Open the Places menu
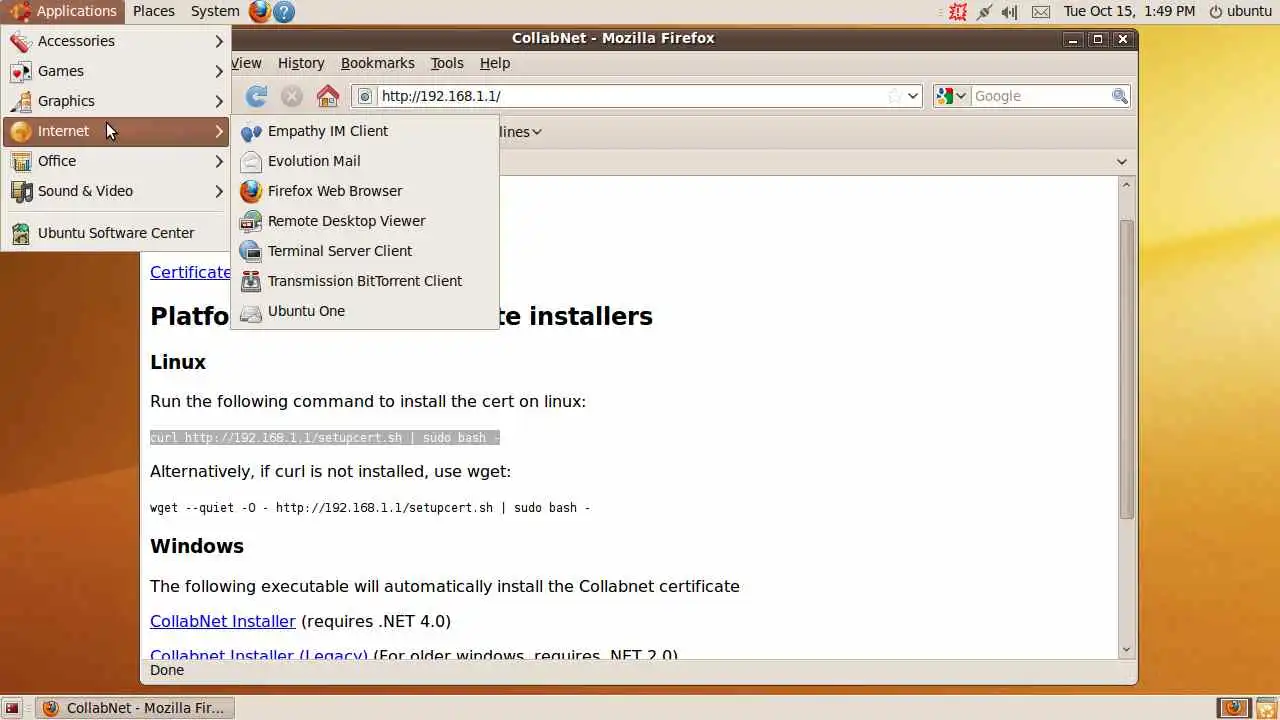 (x=154, y=11)
